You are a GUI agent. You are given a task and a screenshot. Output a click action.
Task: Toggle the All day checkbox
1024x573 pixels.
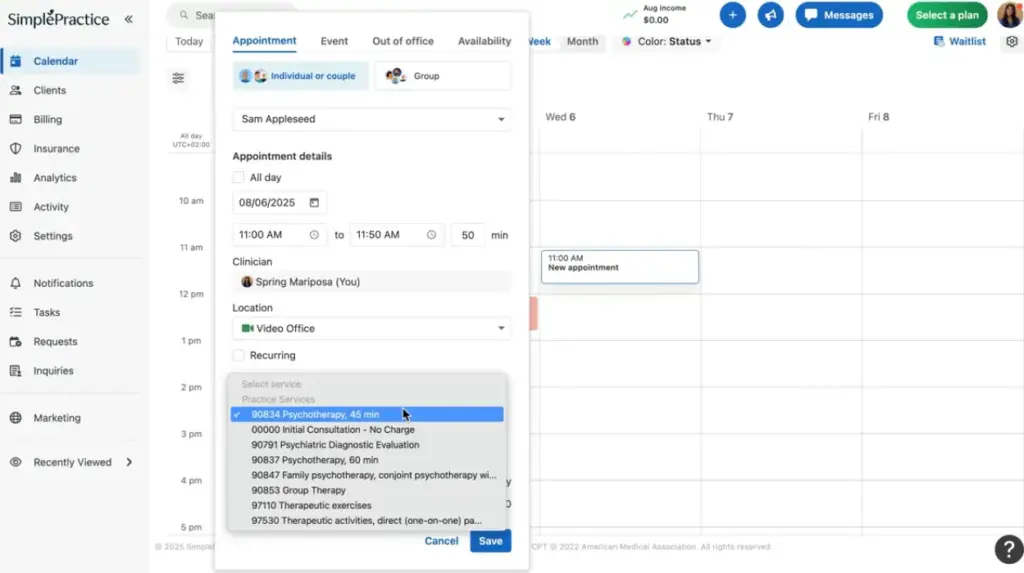click(238, 177)
